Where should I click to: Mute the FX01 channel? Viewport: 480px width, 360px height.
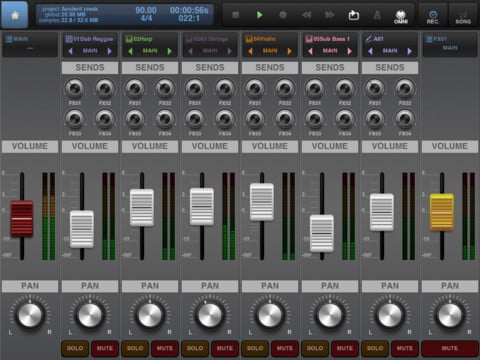(x=450, y=348)
